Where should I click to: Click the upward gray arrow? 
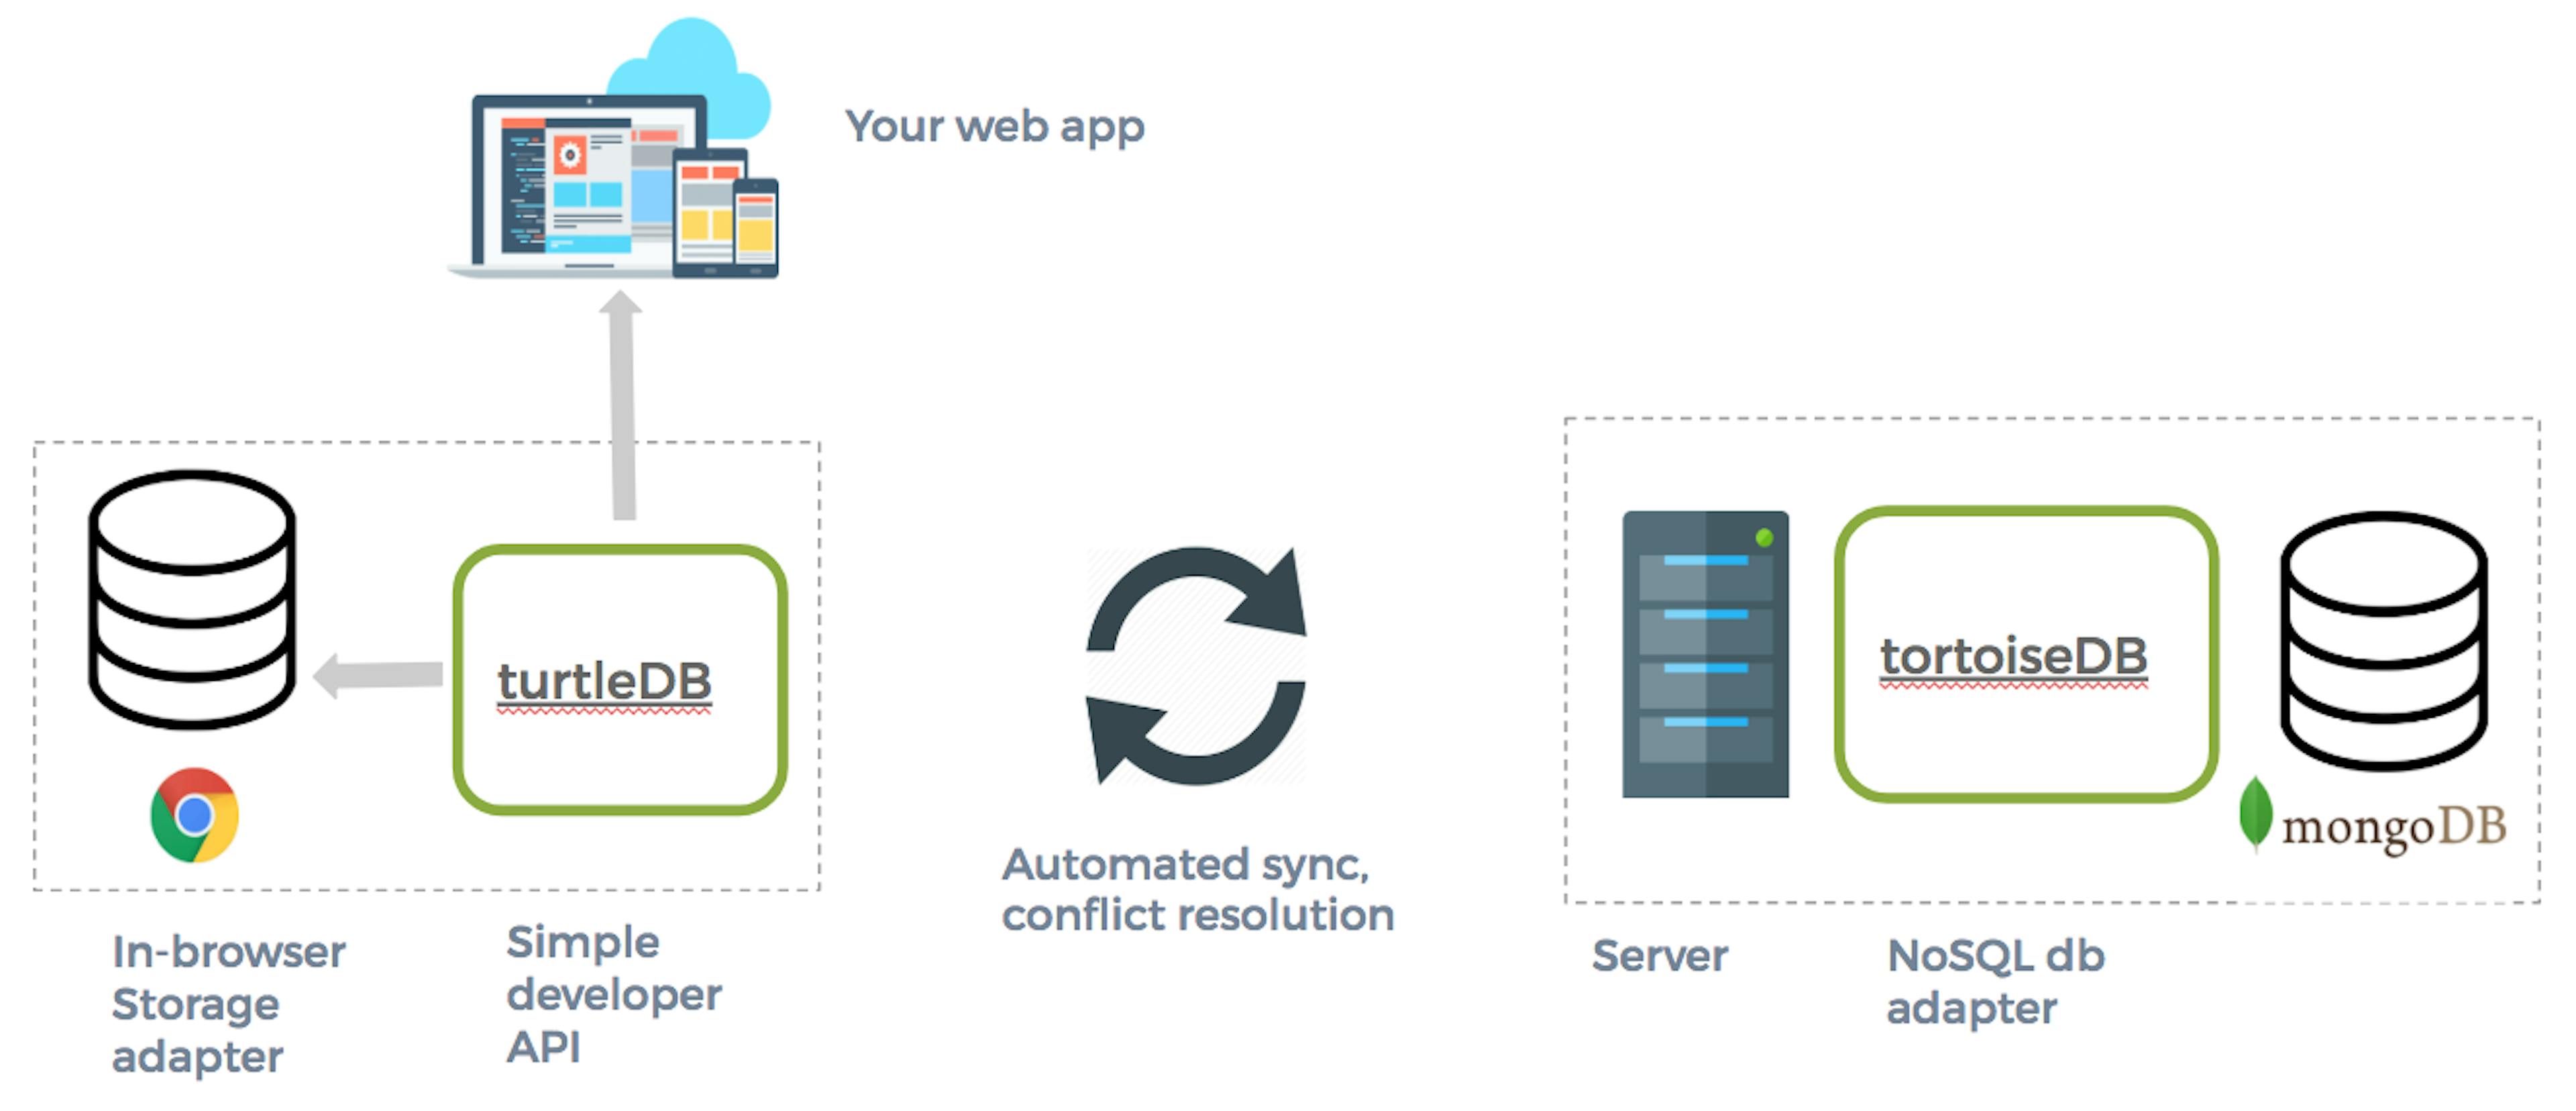[x=622, y=405]
